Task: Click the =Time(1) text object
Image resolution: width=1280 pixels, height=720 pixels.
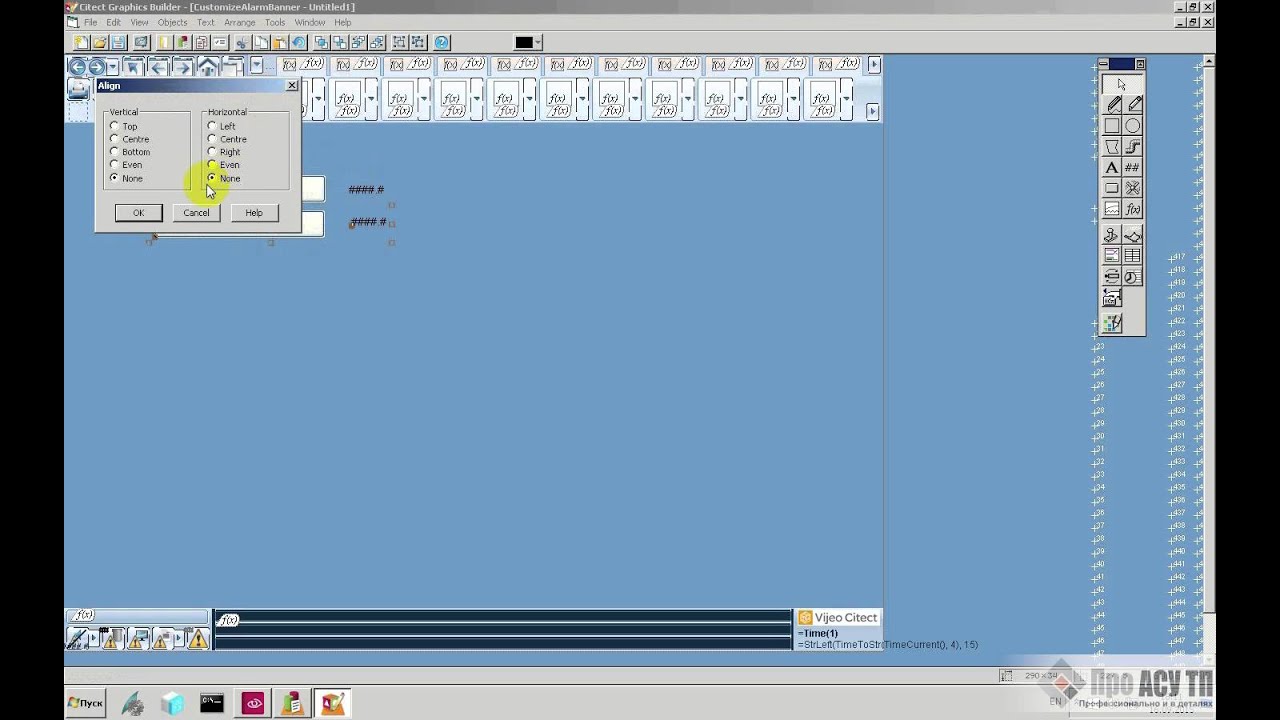Action: pyautogui.click(x=818, y=634)
